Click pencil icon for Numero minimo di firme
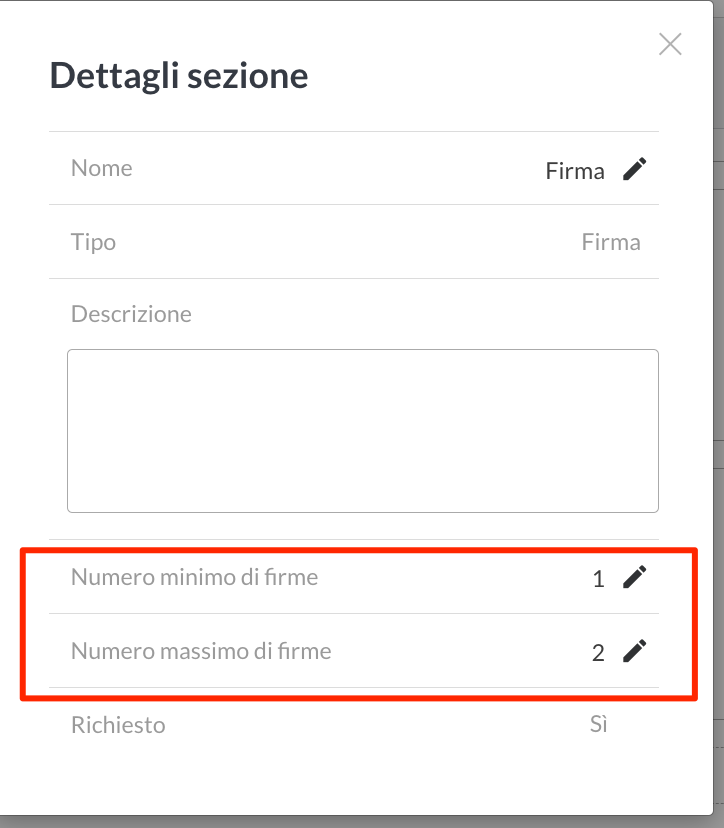724x828 pixels. point(634,577)
